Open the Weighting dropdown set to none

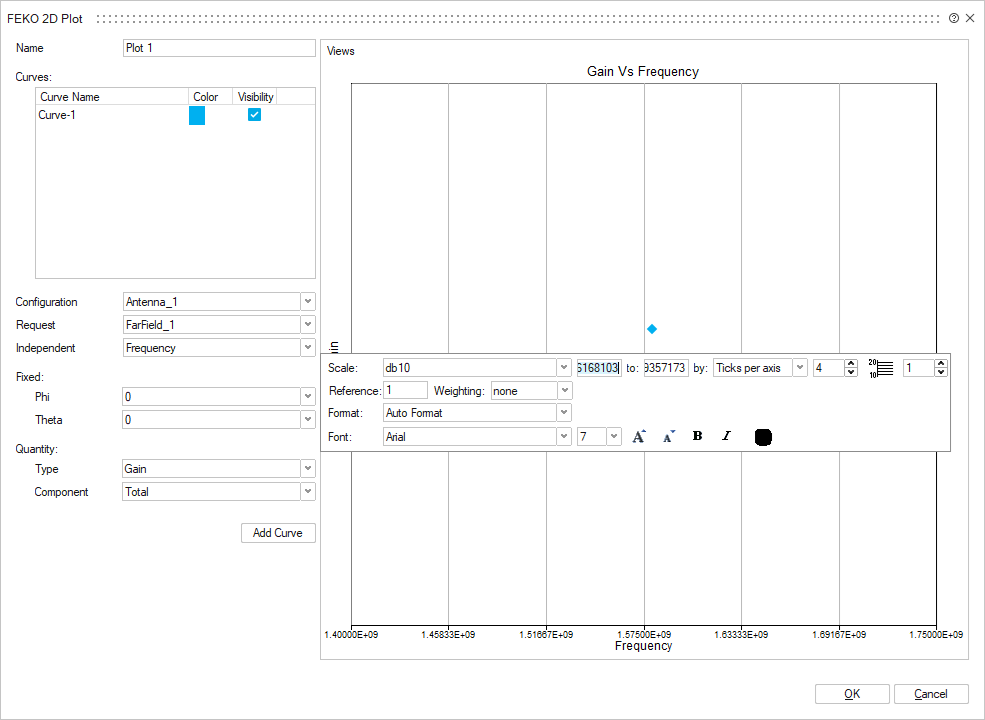[565, 391]
